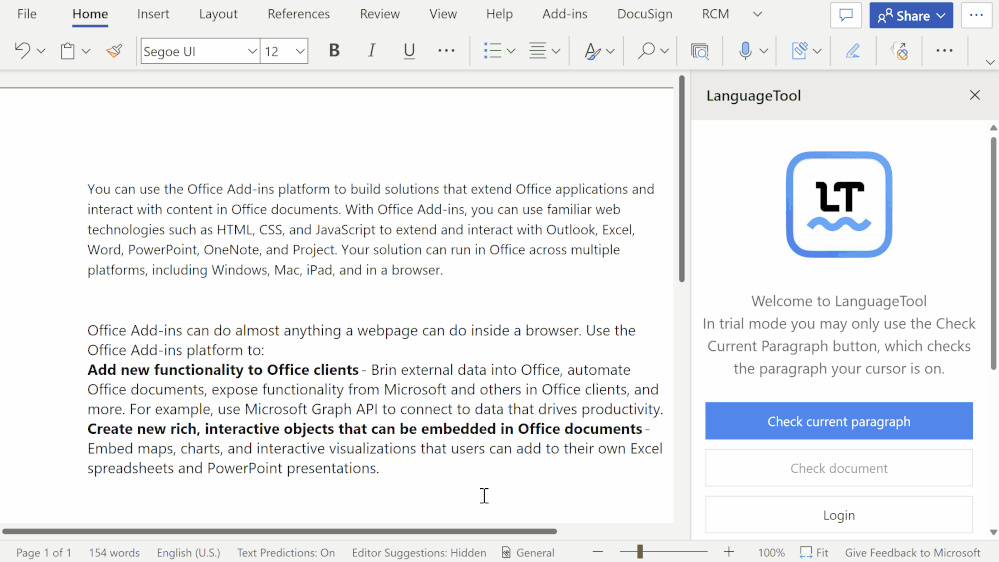Viewport: 999px width, 562px height.
Task: Switch to the Review tab
Action: 380,14
